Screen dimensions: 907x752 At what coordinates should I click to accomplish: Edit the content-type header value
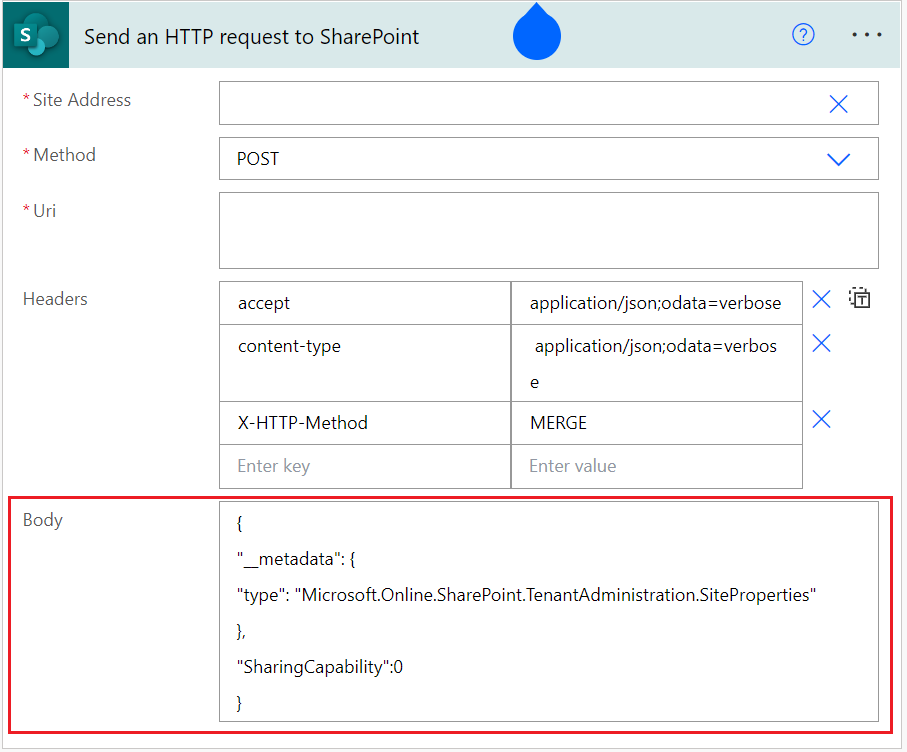click(657, 363)
